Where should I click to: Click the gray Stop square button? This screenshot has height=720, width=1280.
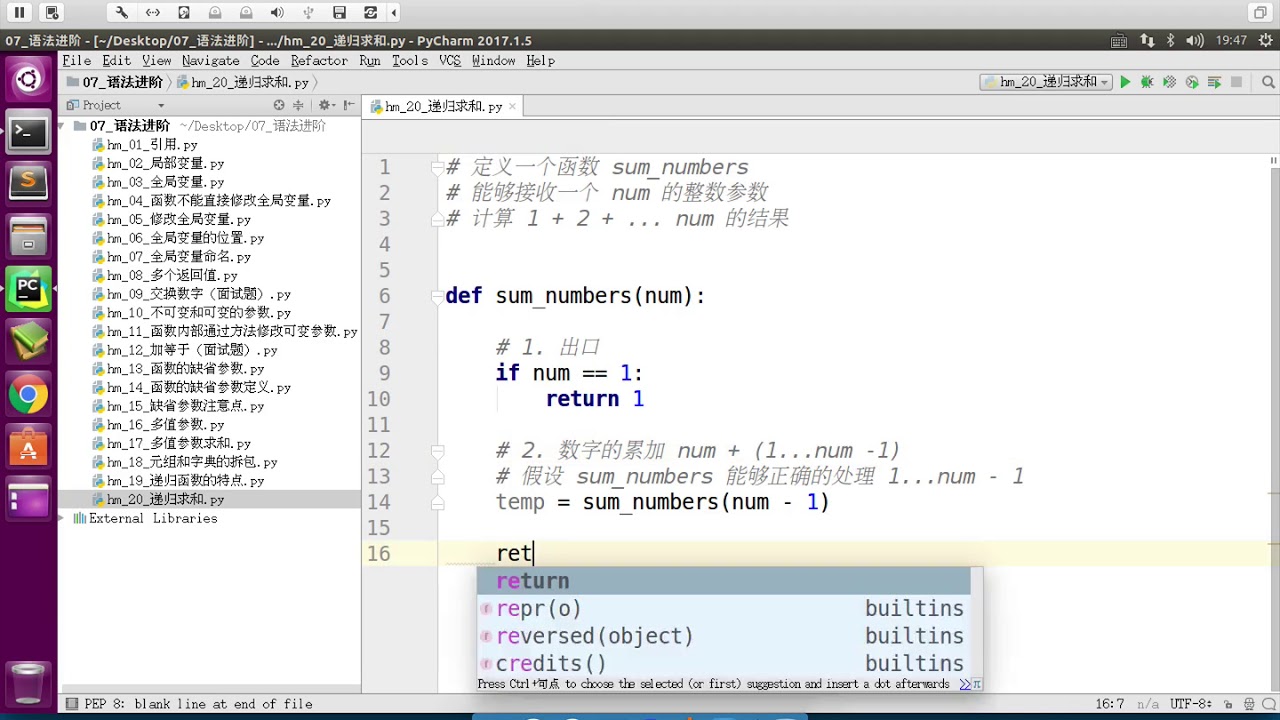[x=1237, y=82]
